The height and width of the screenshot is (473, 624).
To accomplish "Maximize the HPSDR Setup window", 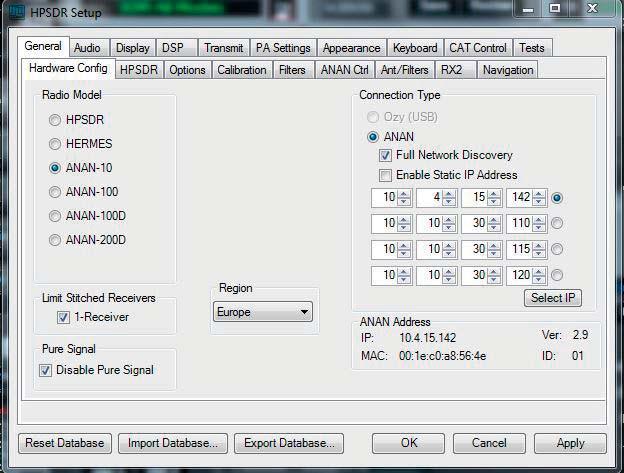I will (x=555, y=9).
